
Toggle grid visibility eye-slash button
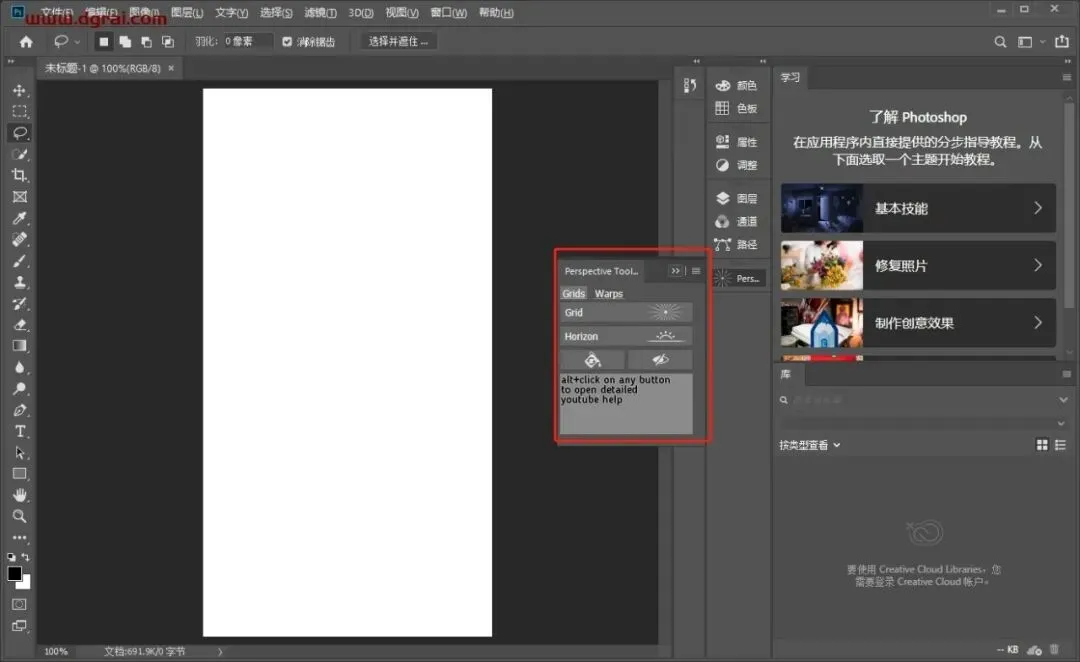pos(660,360)
